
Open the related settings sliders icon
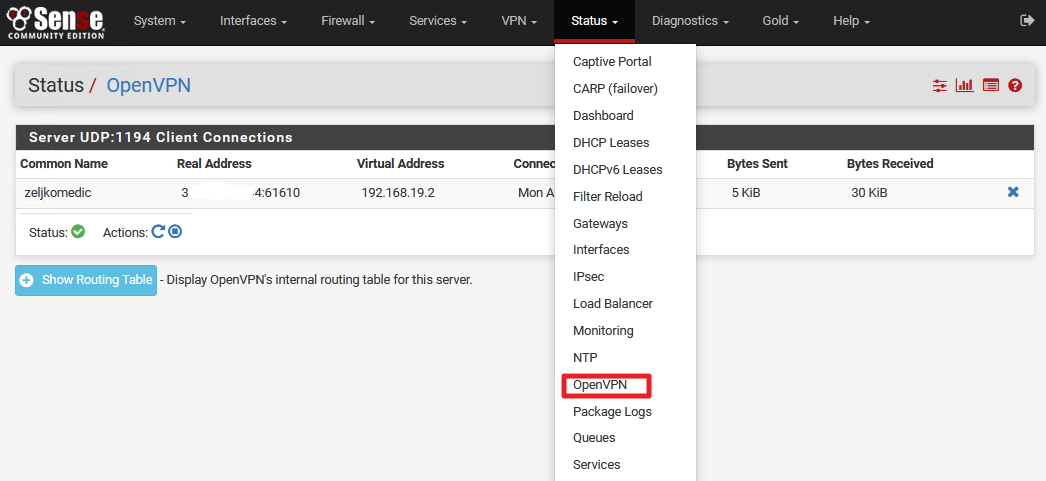pos(939,85)
